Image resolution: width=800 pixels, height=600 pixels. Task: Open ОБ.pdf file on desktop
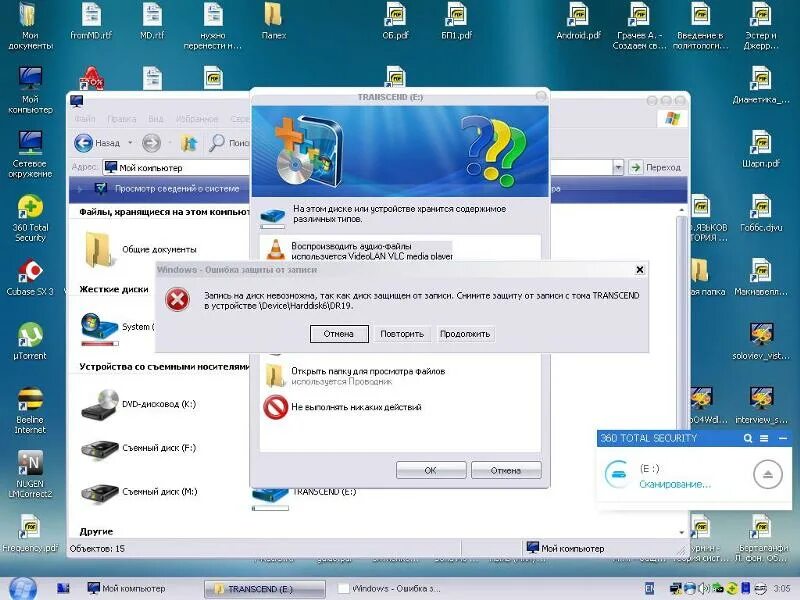pos(395,21)
